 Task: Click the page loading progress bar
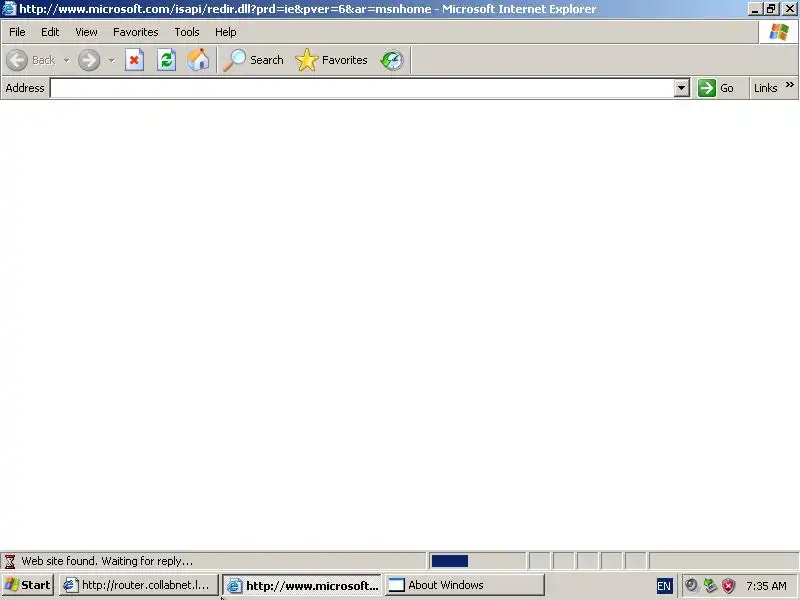(477, 561)
